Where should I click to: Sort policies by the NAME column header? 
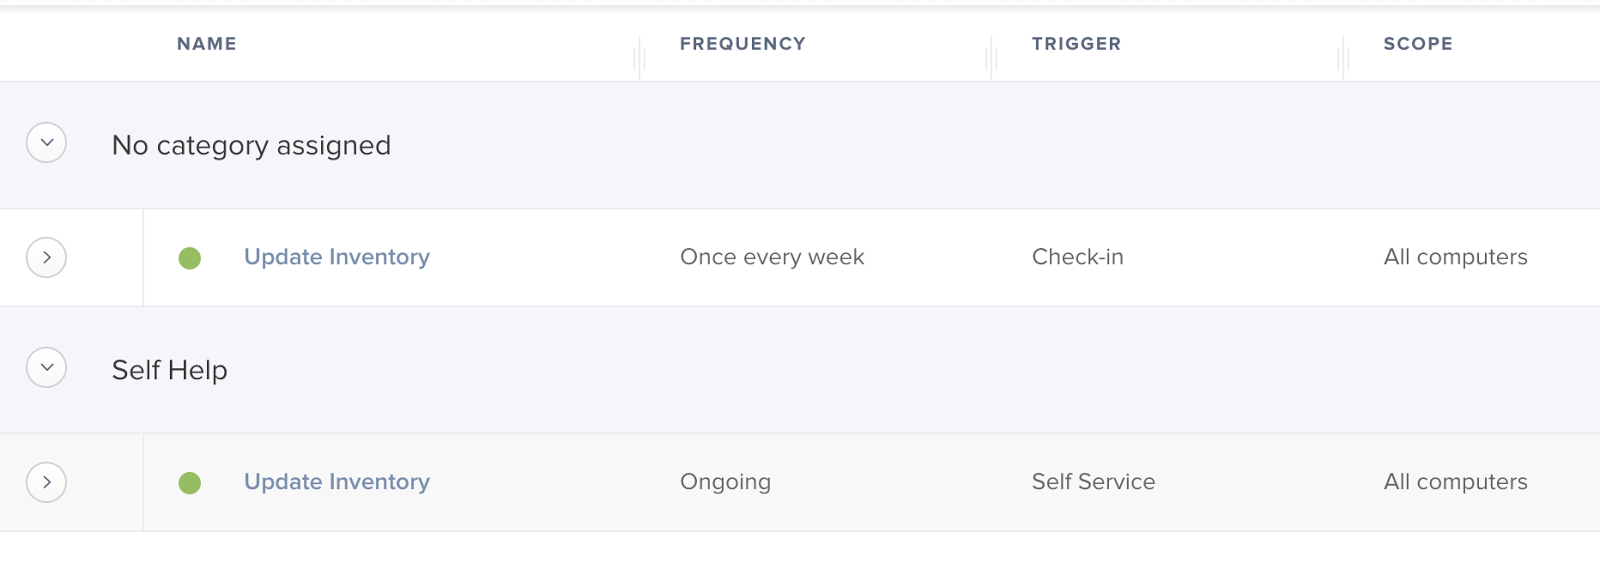tap(207, 44)
